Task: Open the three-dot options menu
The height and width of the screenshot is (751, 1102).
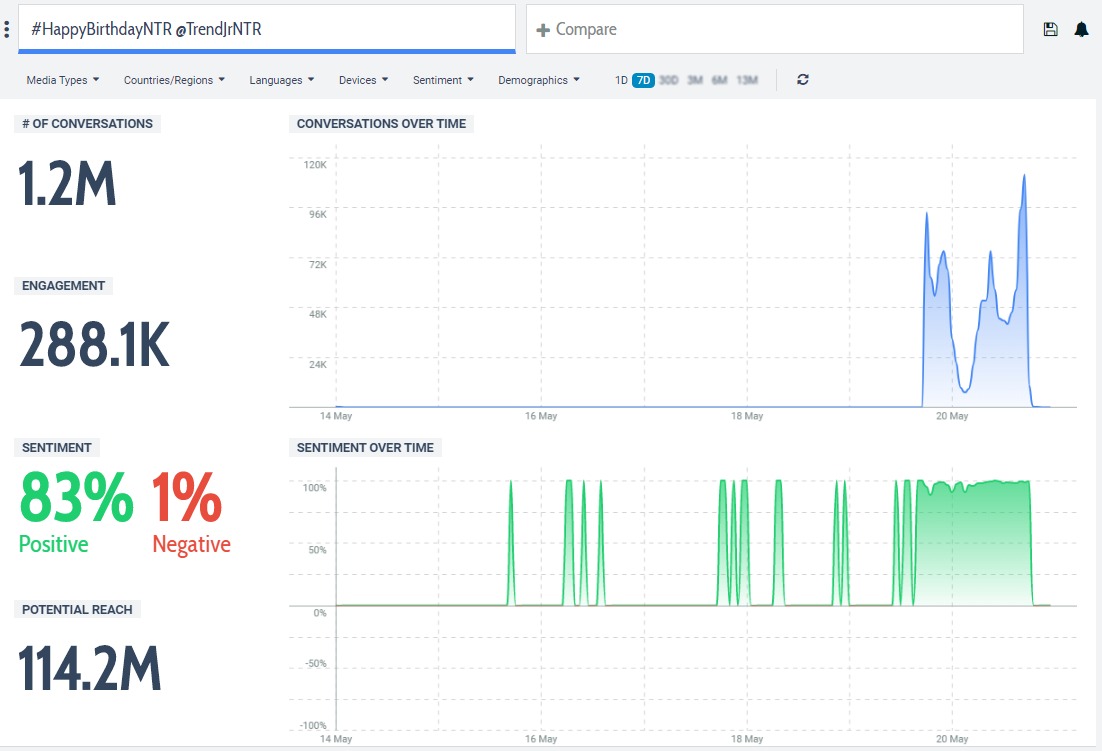Action: 6,29
